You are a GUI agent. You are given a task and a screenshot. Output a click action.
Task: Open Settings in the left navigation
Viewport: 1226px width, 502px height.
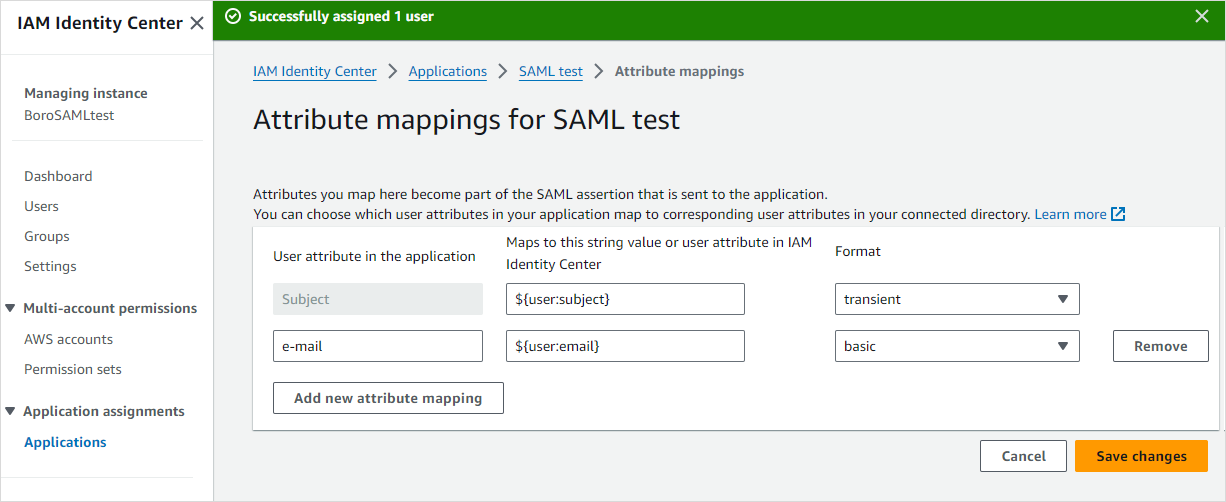[x=50, y=266]
